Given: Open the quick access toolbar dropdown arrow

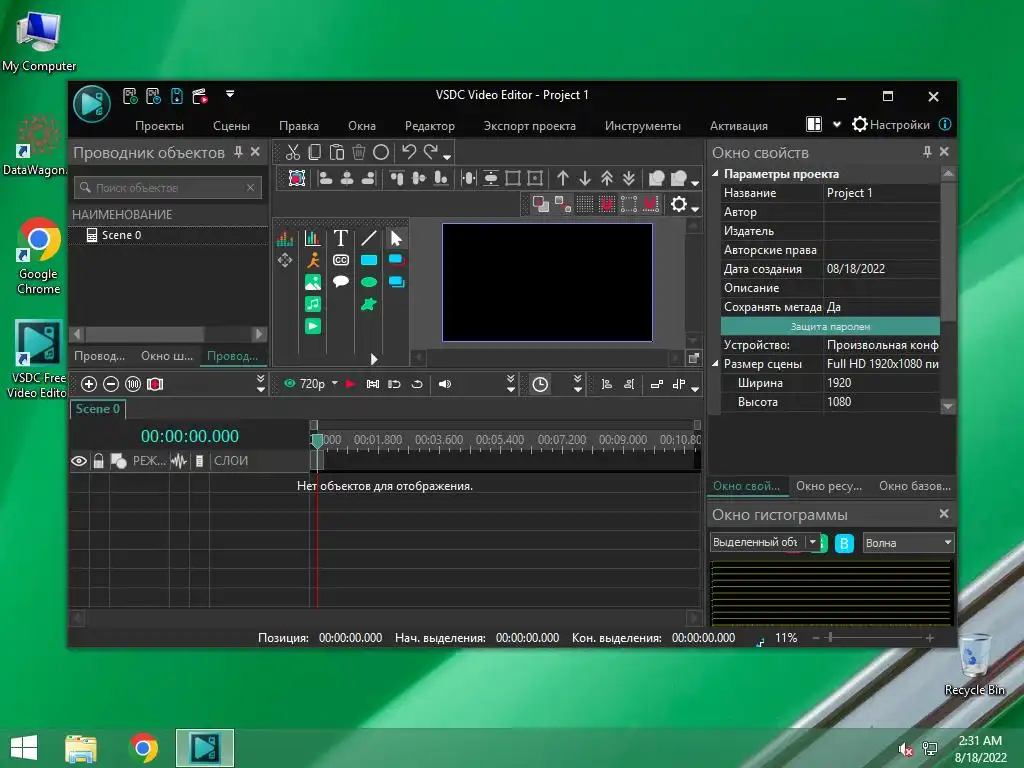Looking at the screenshot, I should pos(230,94).
